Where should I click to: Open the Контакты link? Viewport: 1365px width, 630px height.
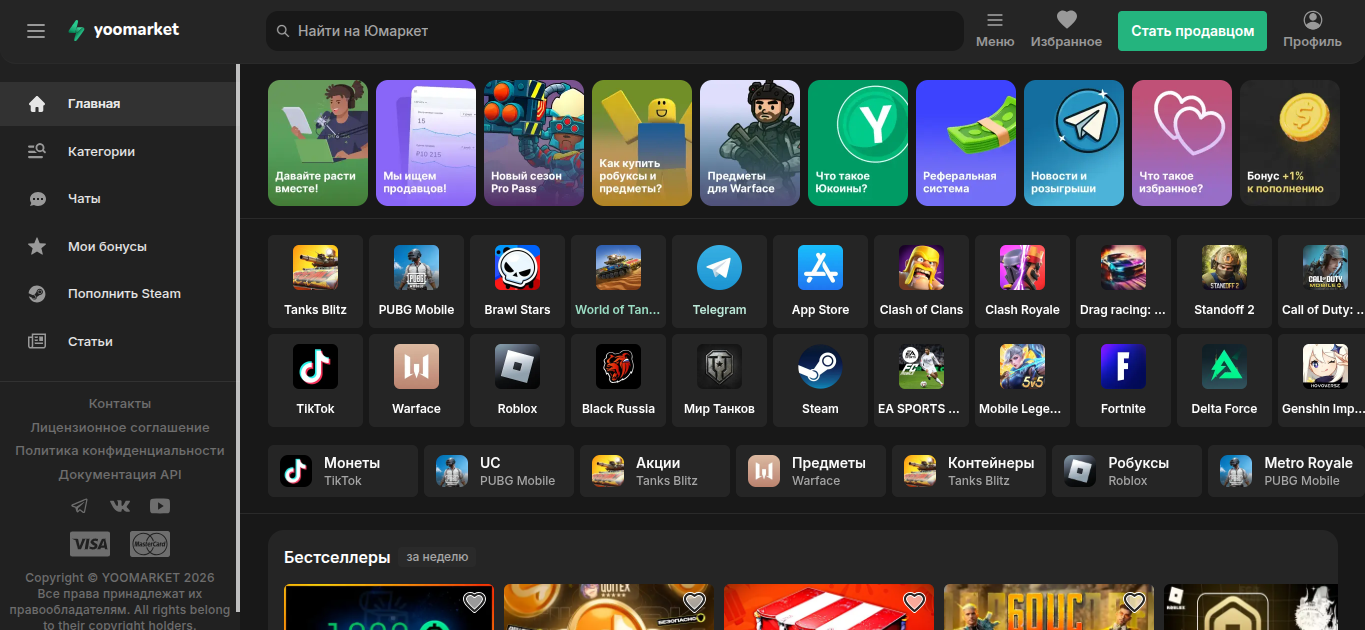pyautogui.click(x=120, y=404)
